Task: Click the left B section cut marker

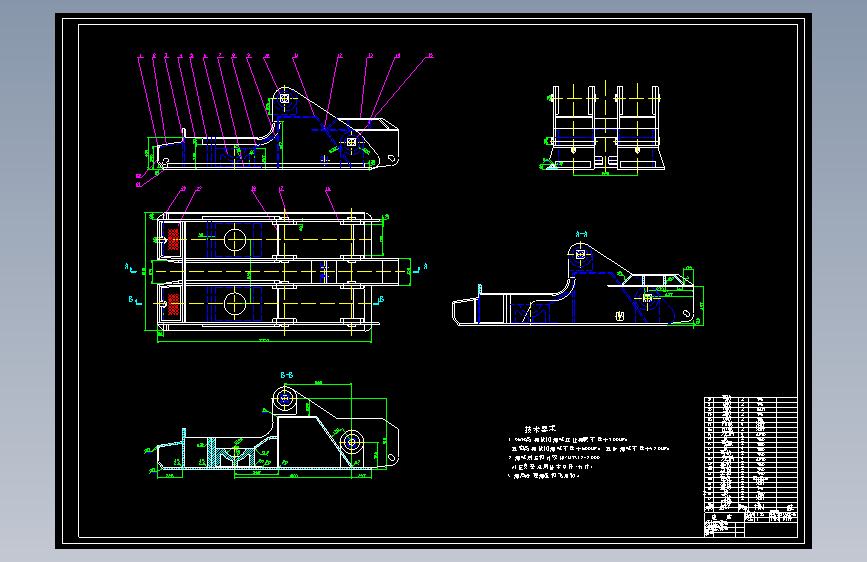Action: (134, 300)
